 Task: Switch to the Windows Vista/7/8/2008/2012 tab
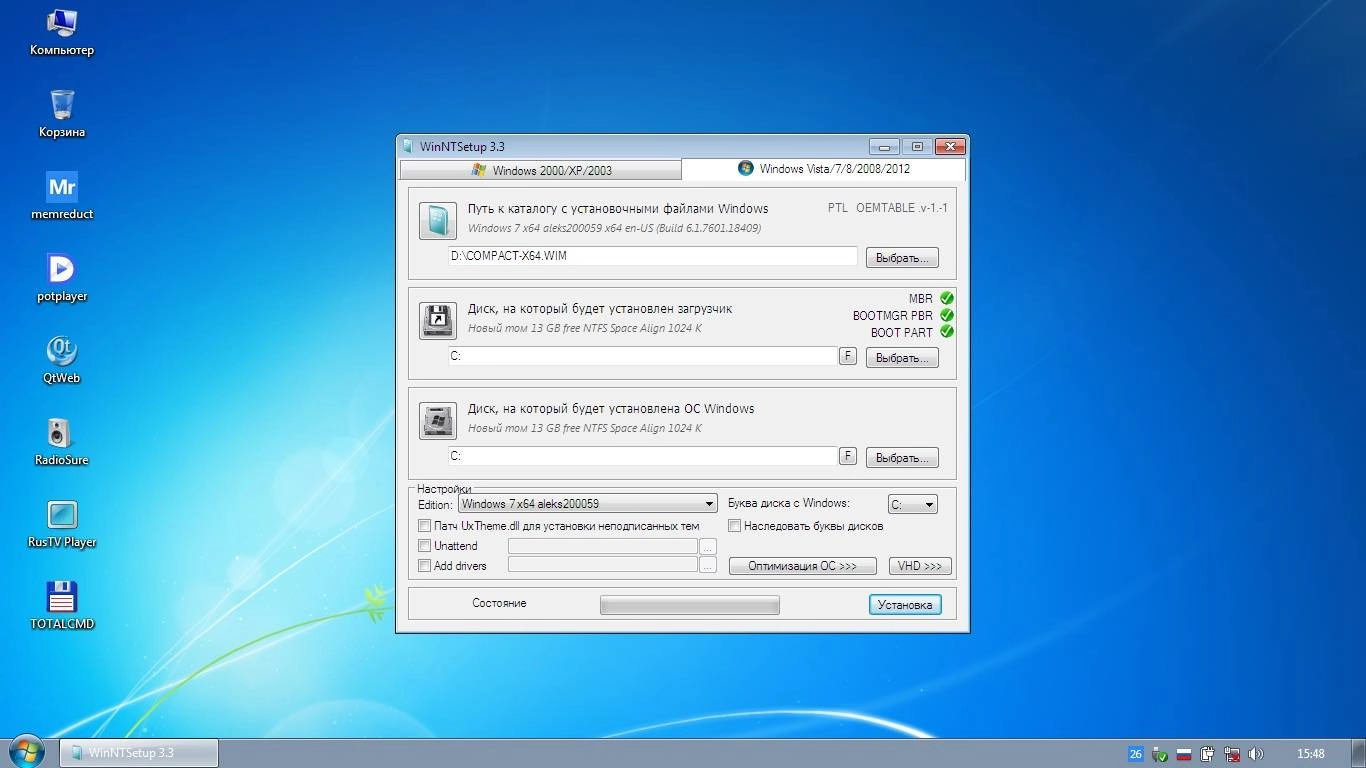824,169
